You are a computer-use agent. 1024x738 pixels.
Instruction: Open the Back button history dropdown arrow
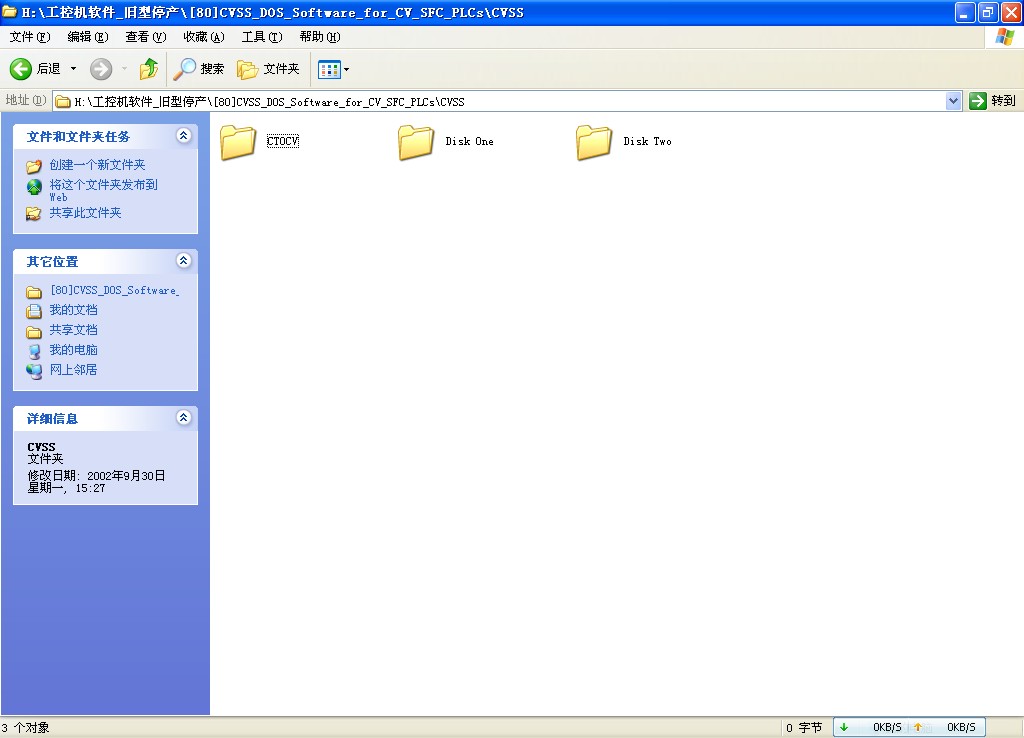(73, 69)
